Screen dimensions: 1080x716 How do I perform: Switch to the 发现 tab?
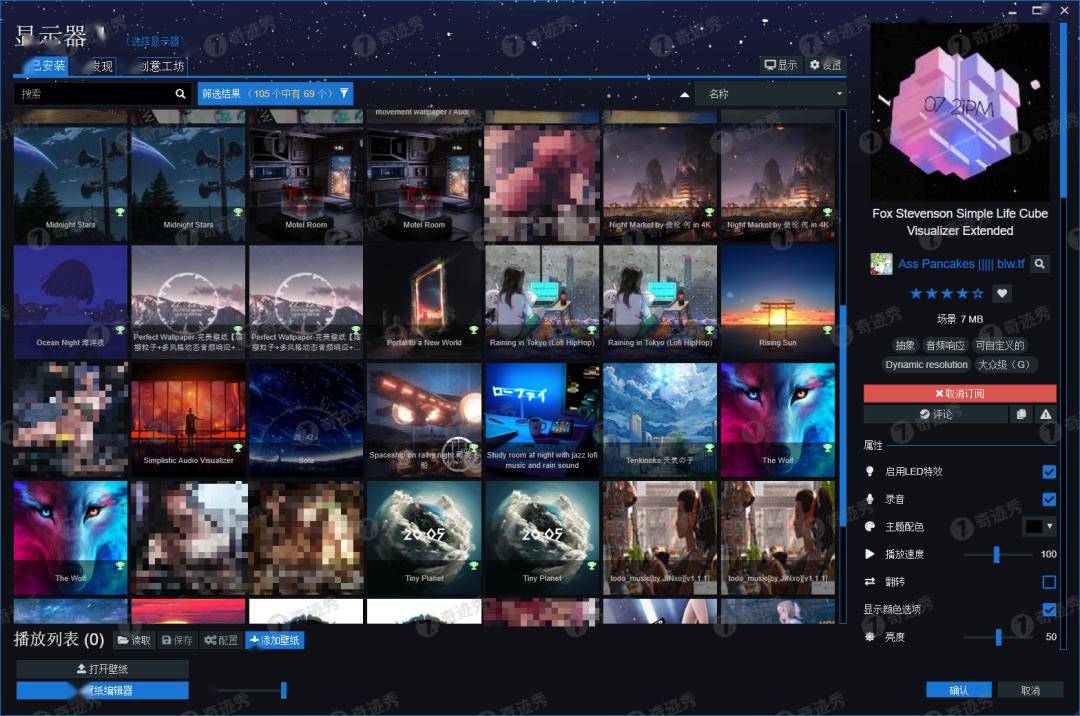point(104,67)
